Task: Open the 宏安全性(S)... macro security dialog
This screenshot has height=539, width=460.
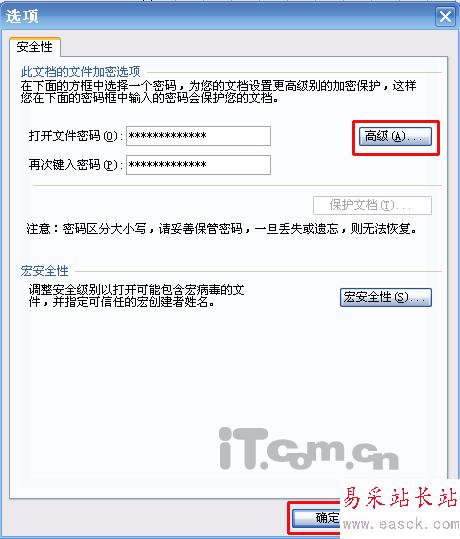Action: (x=386, y=297)
